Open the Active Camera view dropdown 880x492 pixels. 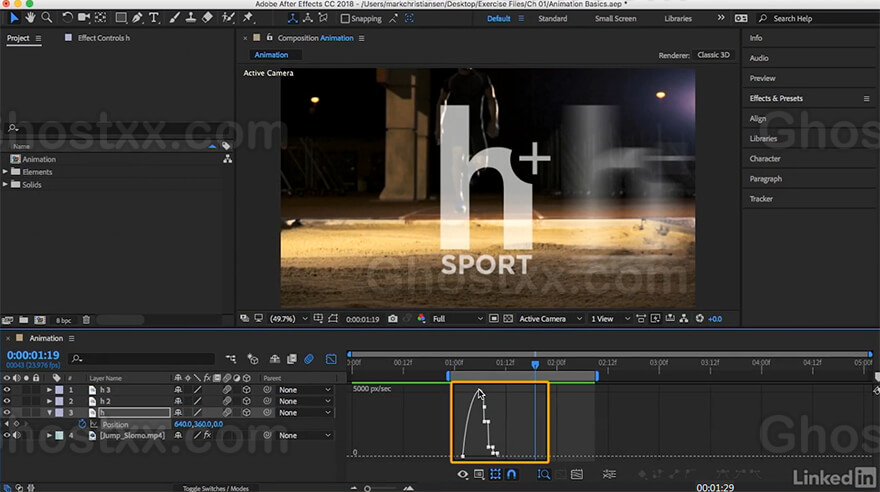point(551,319)
